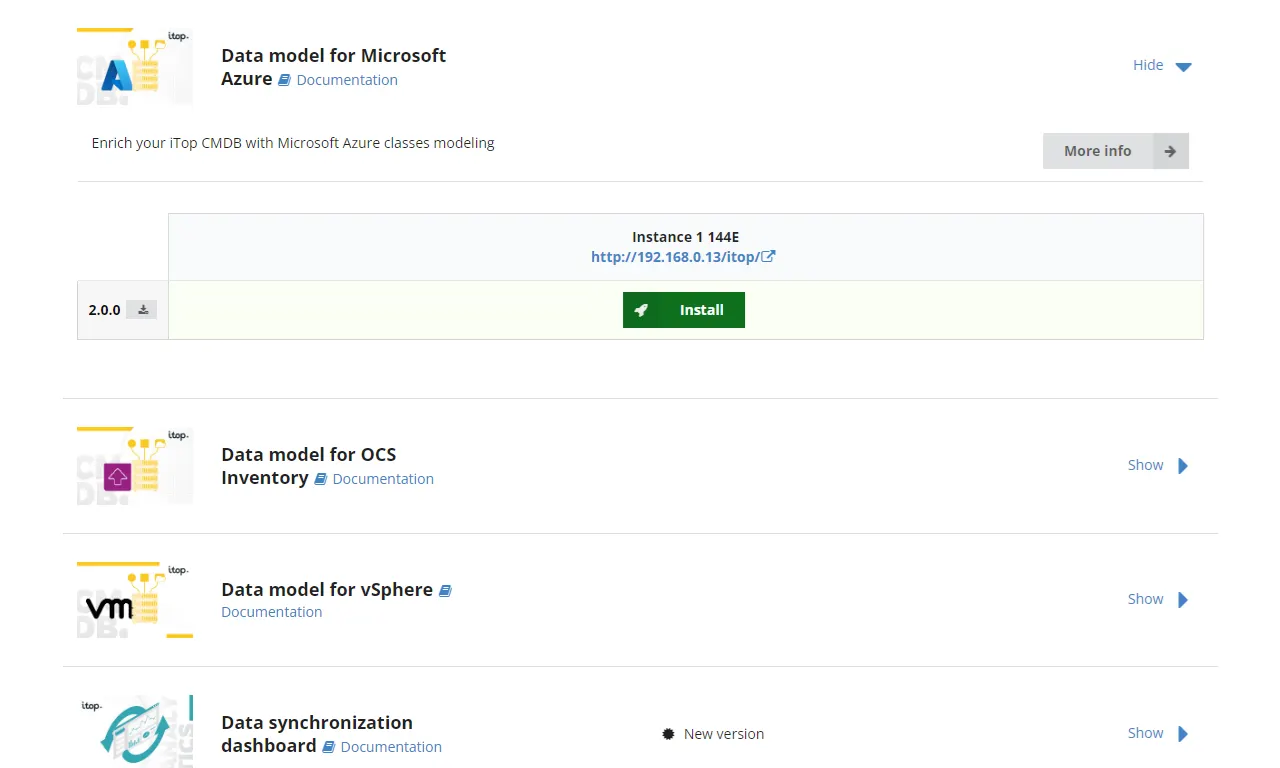Click the Enrich your iTop CMDB description text

point(293,143)
